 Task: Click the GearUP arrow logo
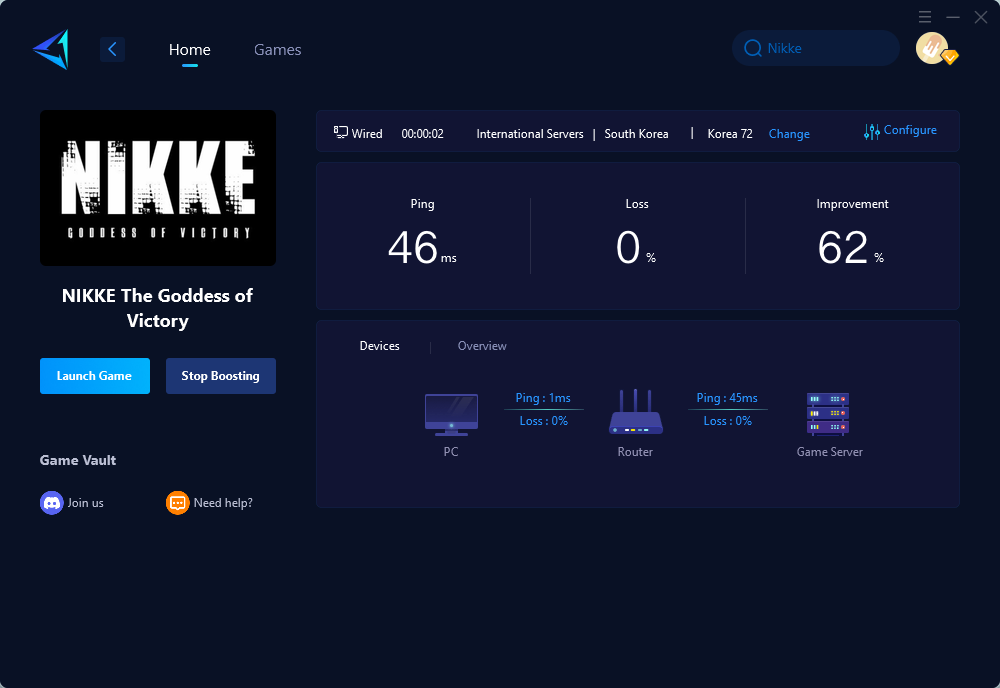point(51,49)
